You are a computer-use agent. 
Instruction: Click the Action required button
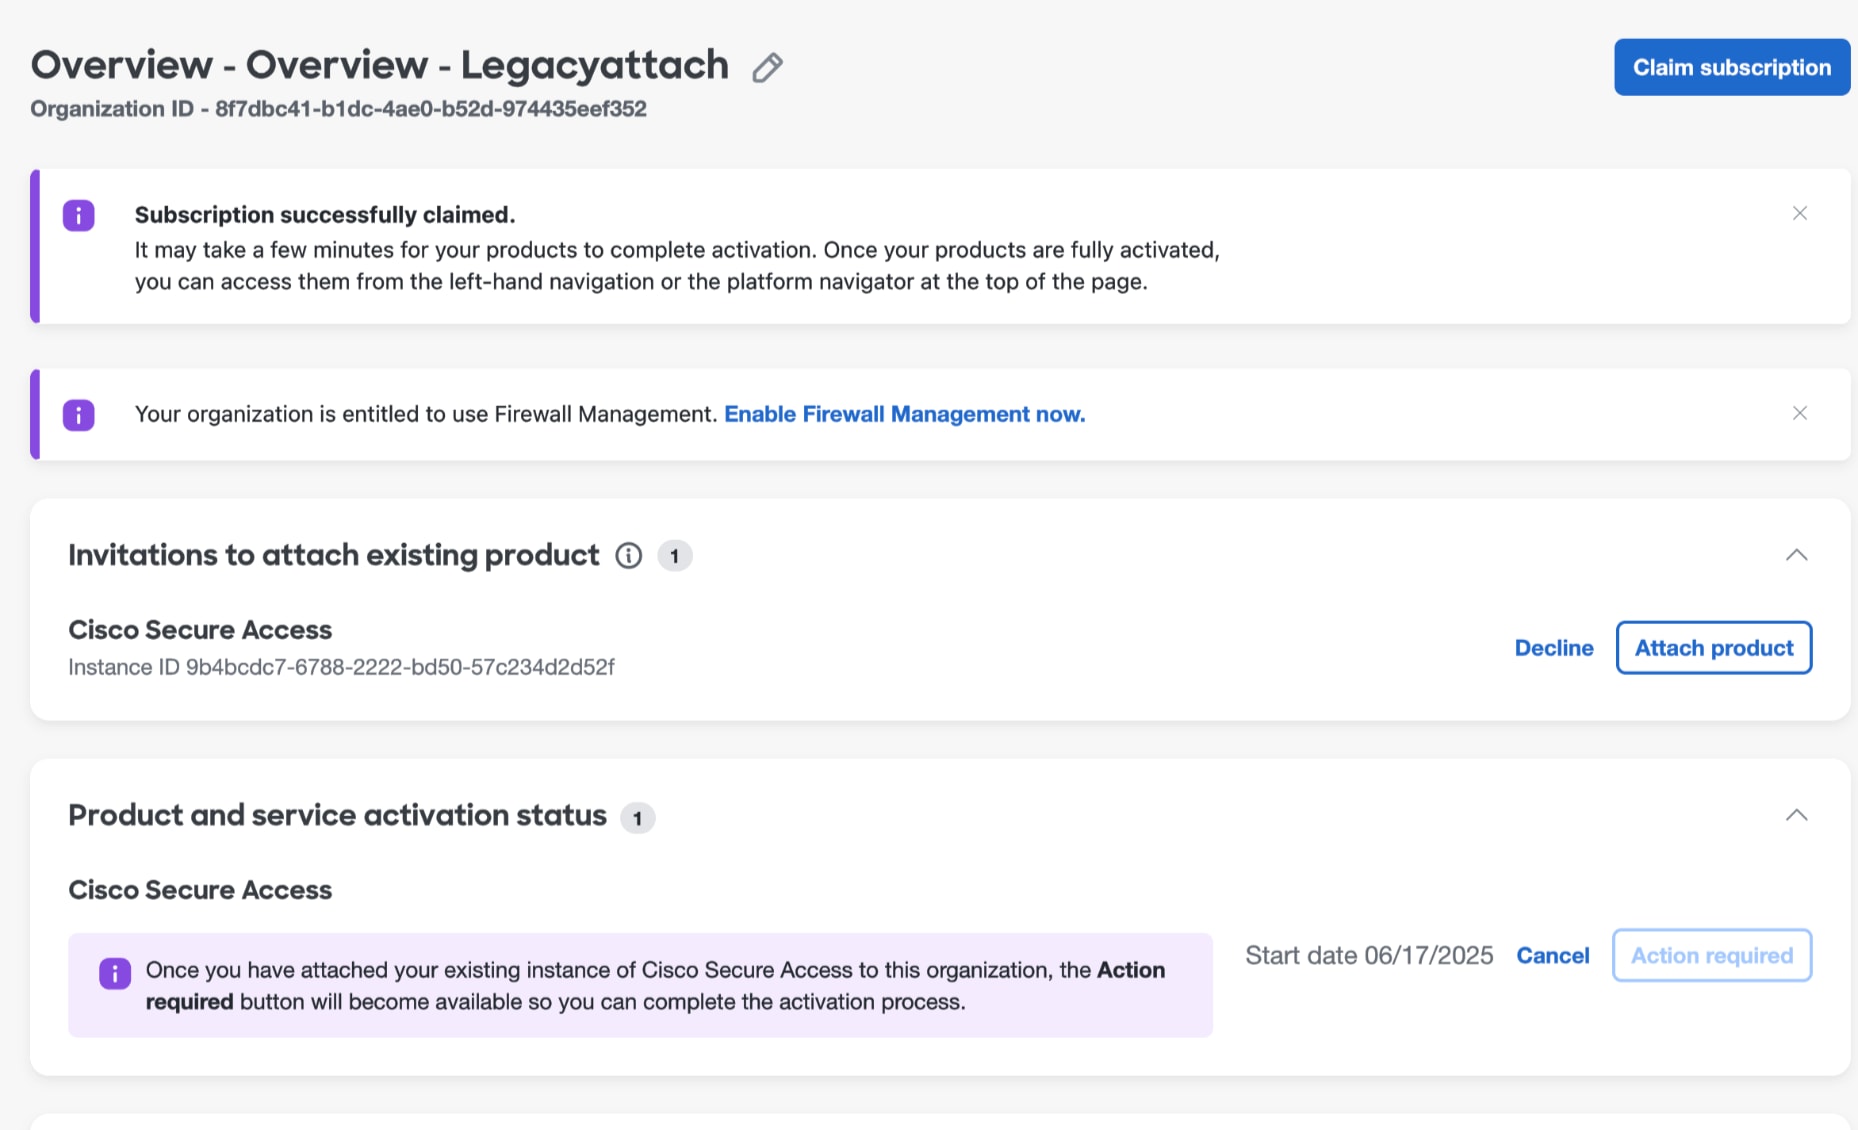tap(1712, 955)
